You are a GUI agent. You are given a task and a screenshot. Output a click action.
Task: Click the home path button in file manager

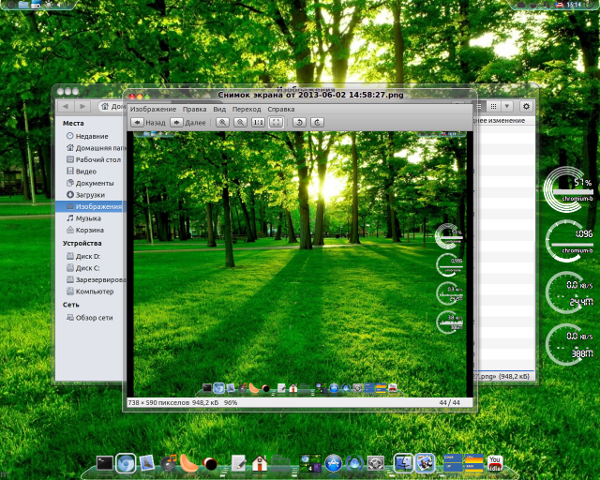click(112, 106)
